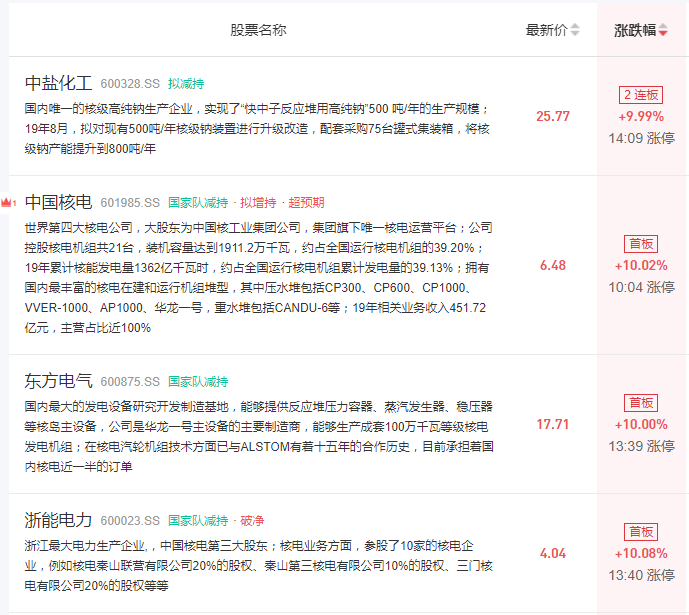The height and width of the screenshot is (615, 689).
Task: Click stock code 600875.SS
Action: 130,382
